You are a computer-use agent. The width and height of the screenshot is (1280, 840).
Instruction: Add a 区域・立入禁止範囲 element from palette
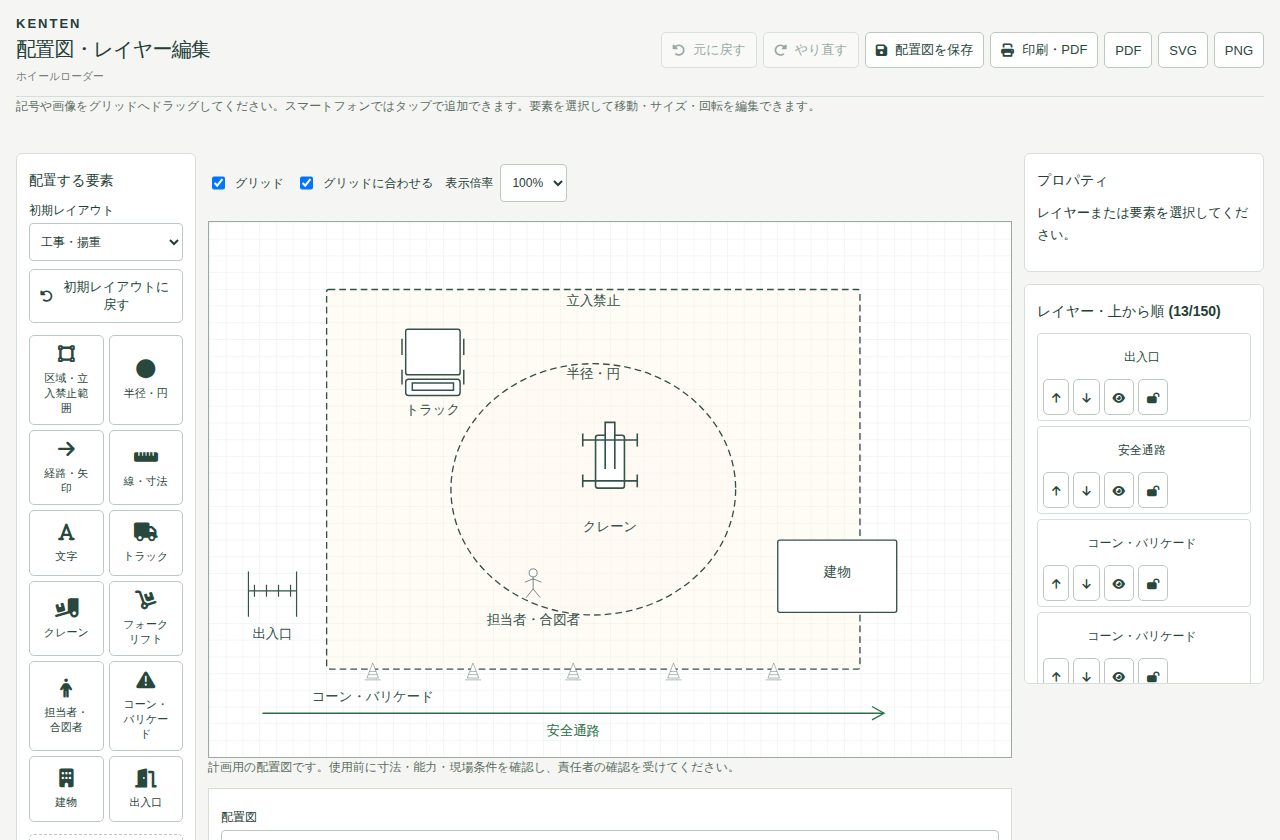pyautogui.click(x=66, y=379)
